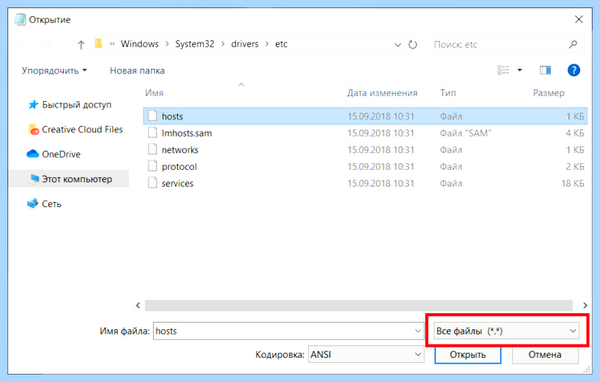600x382 pixels.
Task: Open the view options dropdown arrow
Action: tap(520, 70)
